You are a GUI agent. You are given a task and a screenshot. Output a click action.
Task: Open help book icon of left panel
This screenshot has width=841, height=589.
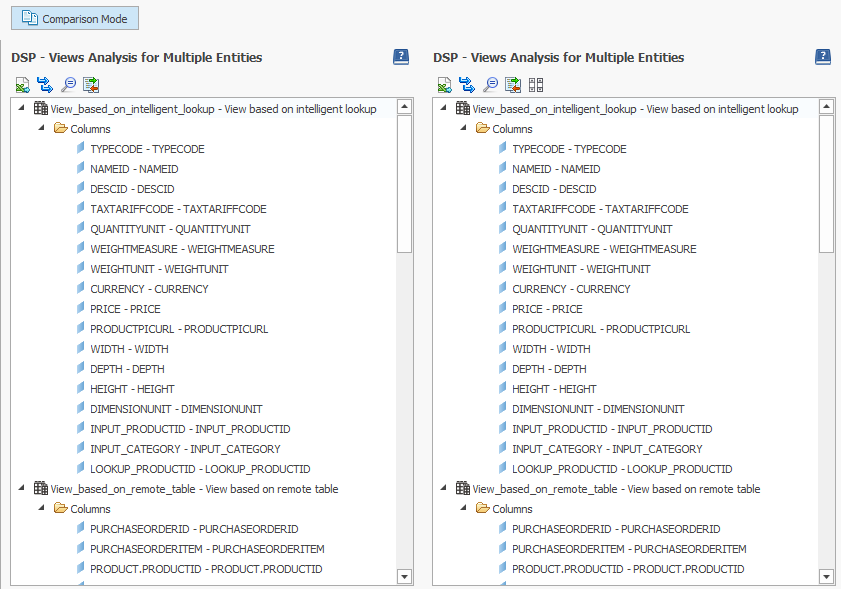click(x=401, y=57)
